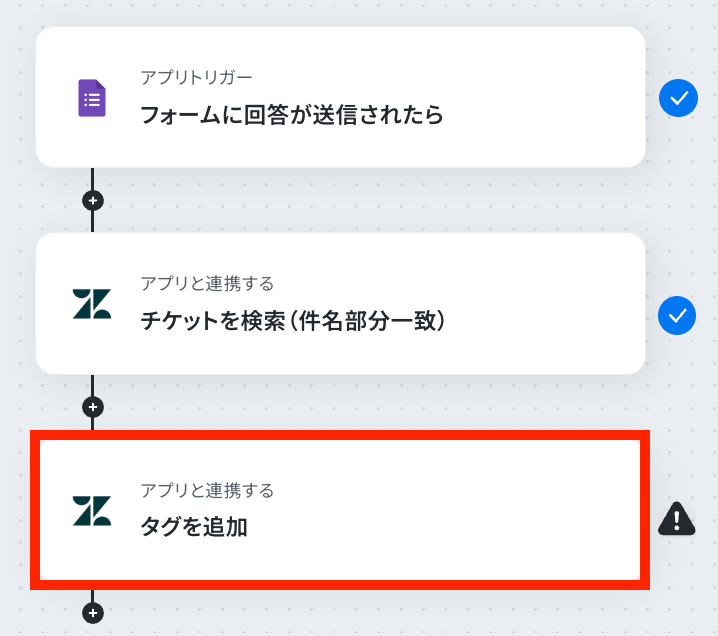Click Zendesk icon on ticket search step
Image resolution: width=718 pixels, height=636 pixels.
pos(92,304)
